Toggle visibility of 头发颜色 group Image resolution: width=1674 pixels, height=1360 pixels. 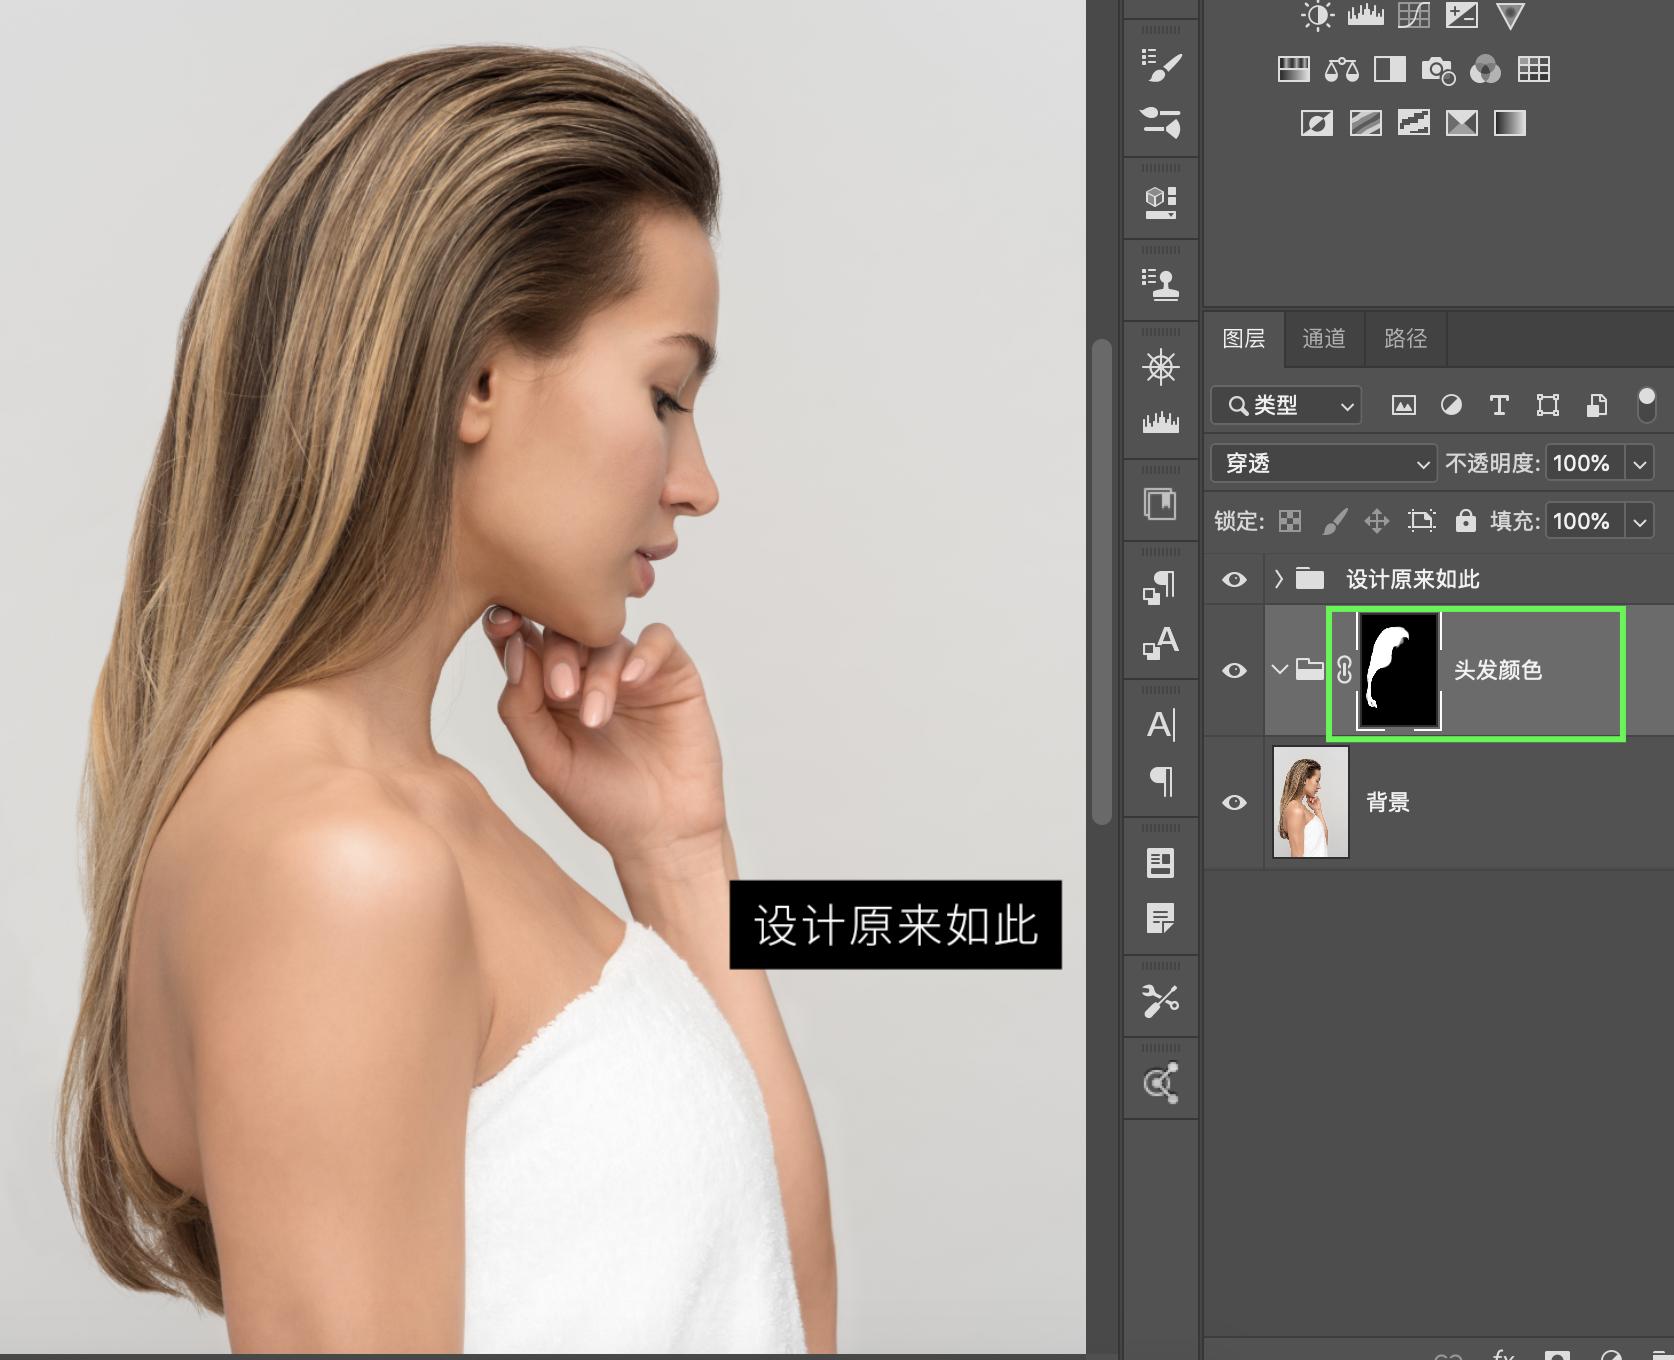tap(1234, 670)
